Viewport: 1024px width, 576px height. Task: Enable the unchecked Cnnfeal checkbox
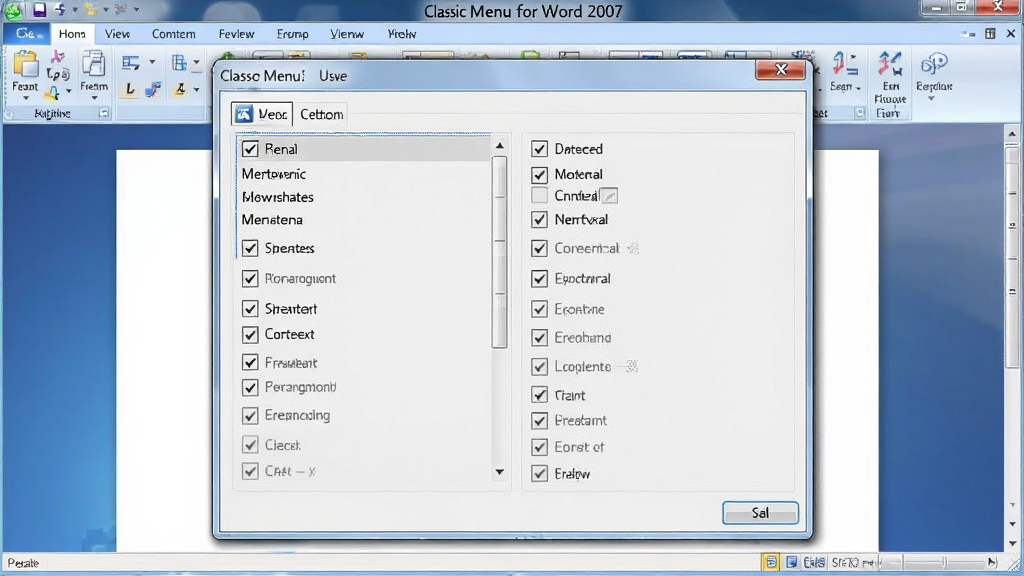tap(539, 195)
